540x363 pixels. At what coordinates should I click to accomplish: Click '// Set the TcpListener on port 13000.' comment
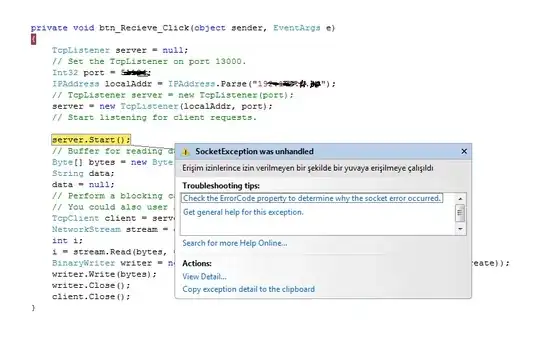pyautogui.click(x=149, y=62)
